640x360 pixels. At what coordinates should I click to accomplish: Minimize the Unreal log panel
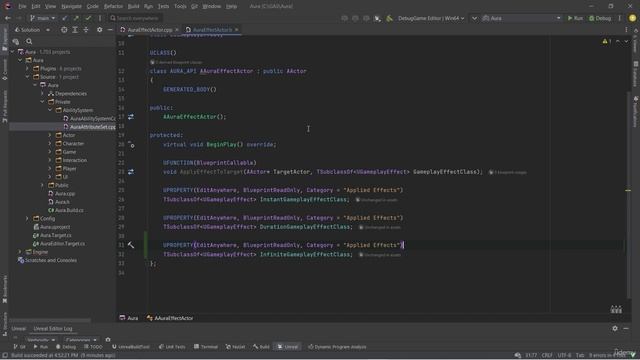(x=626, y=328)
